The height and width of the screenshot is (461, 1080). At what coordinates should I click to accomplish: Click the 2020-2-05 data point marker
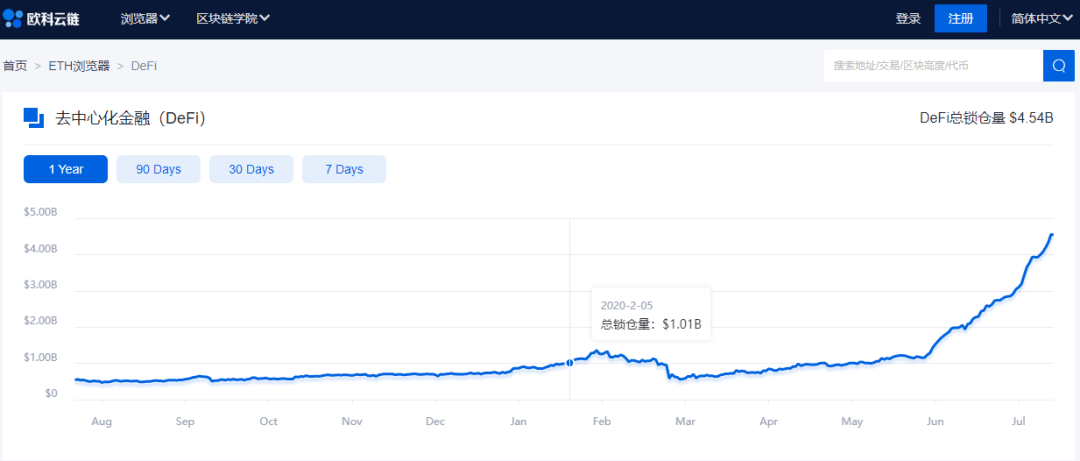[x=569, y=362]
